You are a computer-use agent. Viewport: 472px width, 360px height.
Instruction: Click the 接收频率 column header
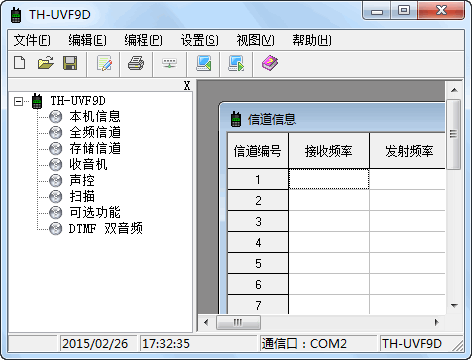pos(329,151)
